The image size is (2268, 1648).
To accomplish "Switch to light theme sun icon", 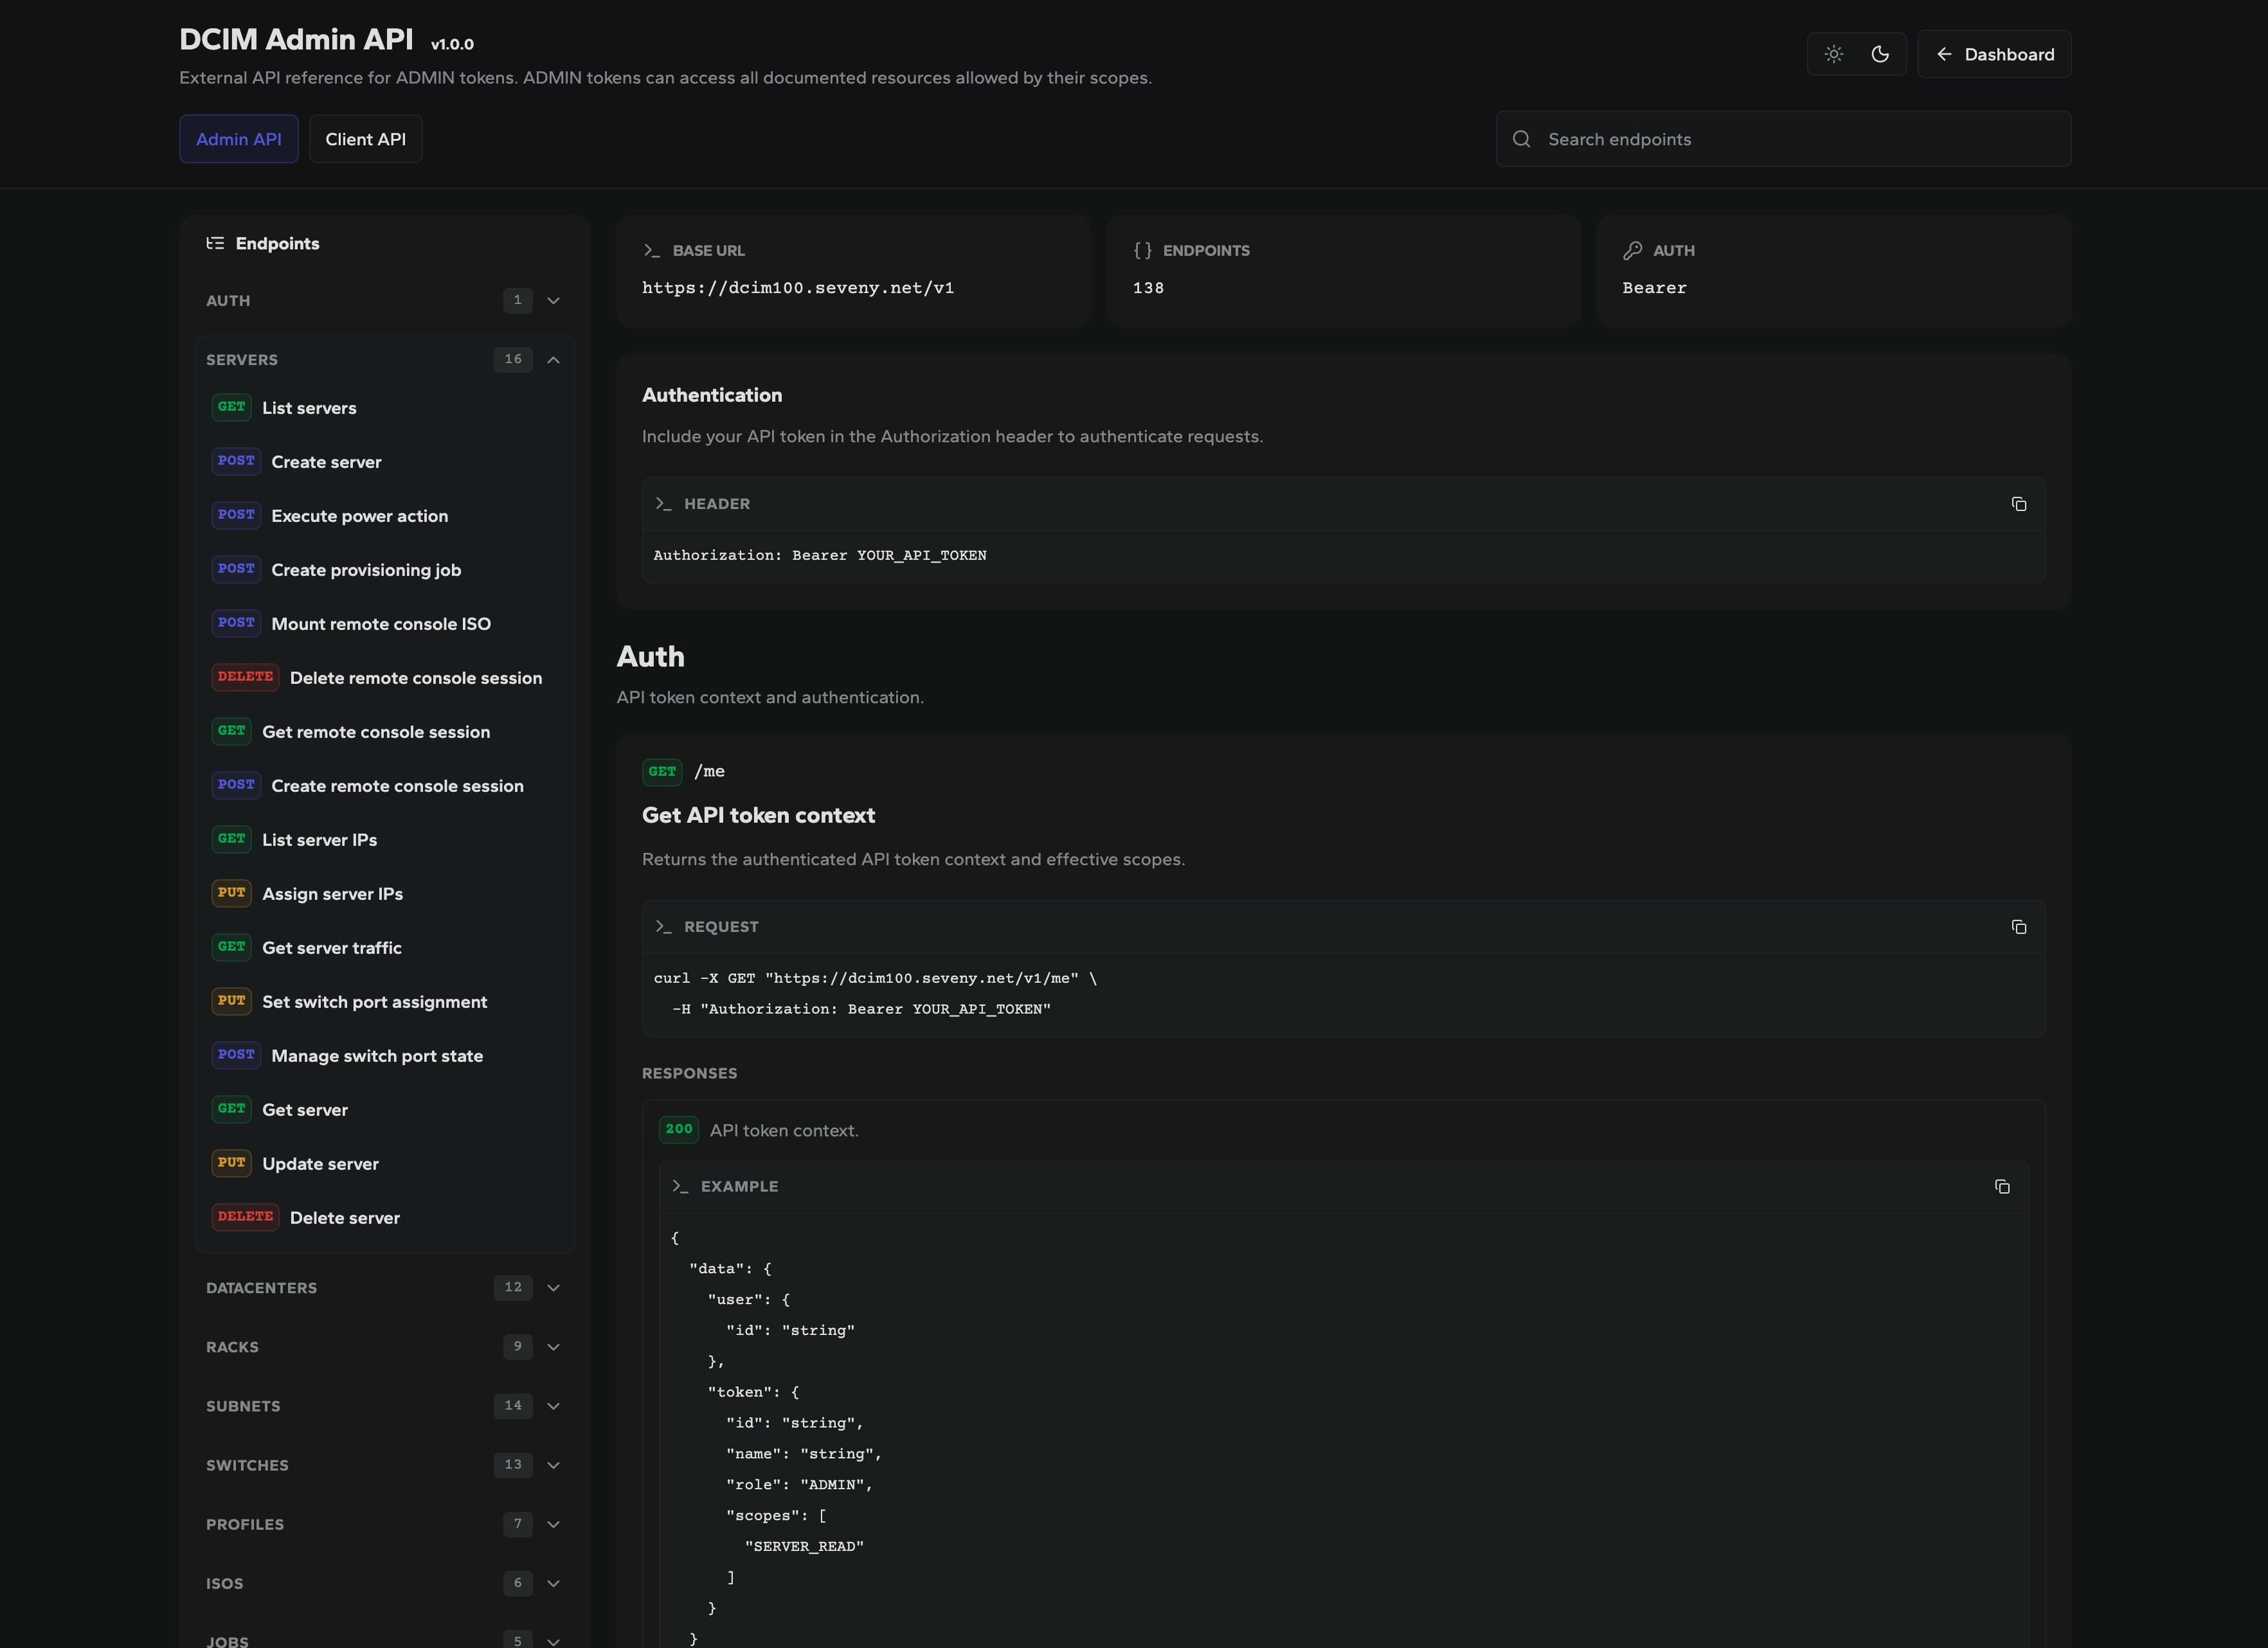I will (x=1833, y=54).
